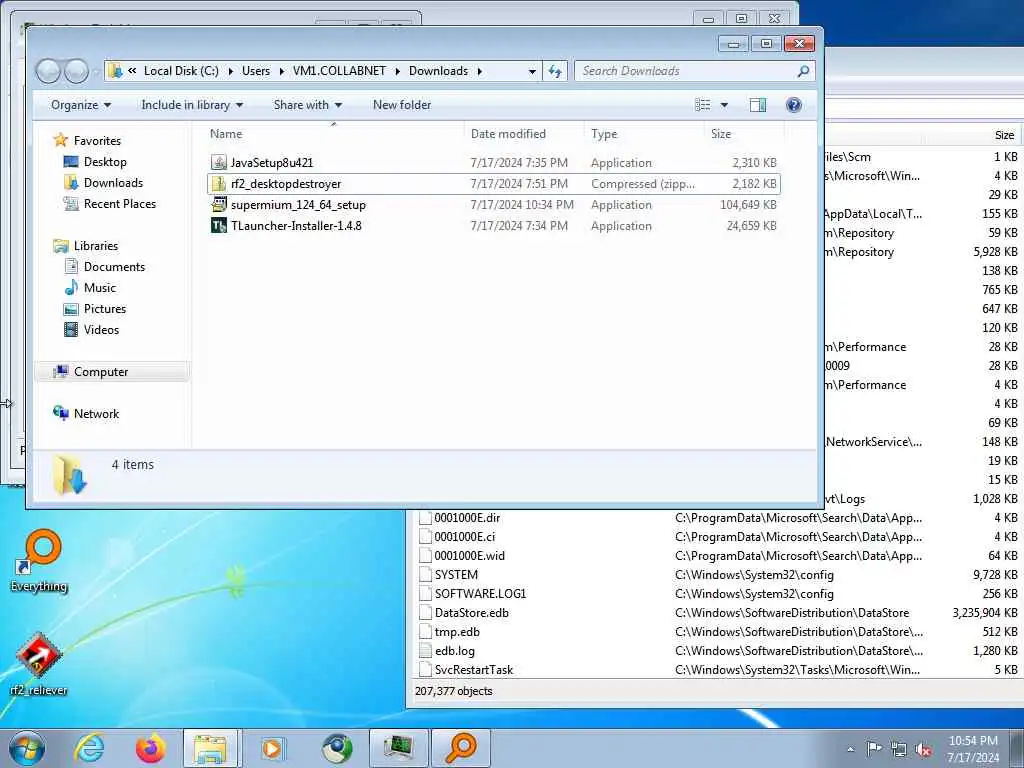
Task: Launch Internet Explorer from taskbar
Action: point(89,748)
